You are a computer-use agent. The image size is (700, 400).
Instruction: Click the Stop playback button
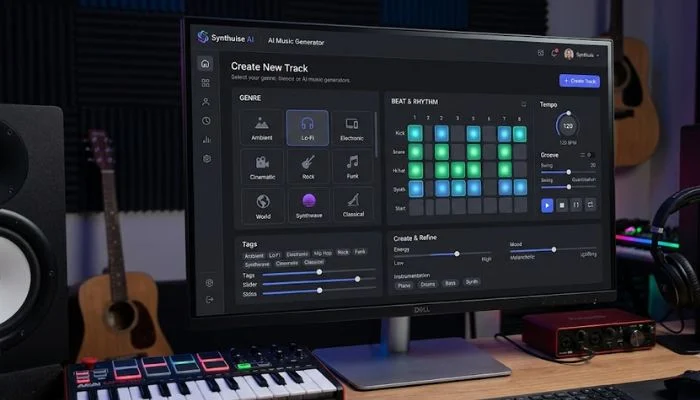[x=562, y=205]
